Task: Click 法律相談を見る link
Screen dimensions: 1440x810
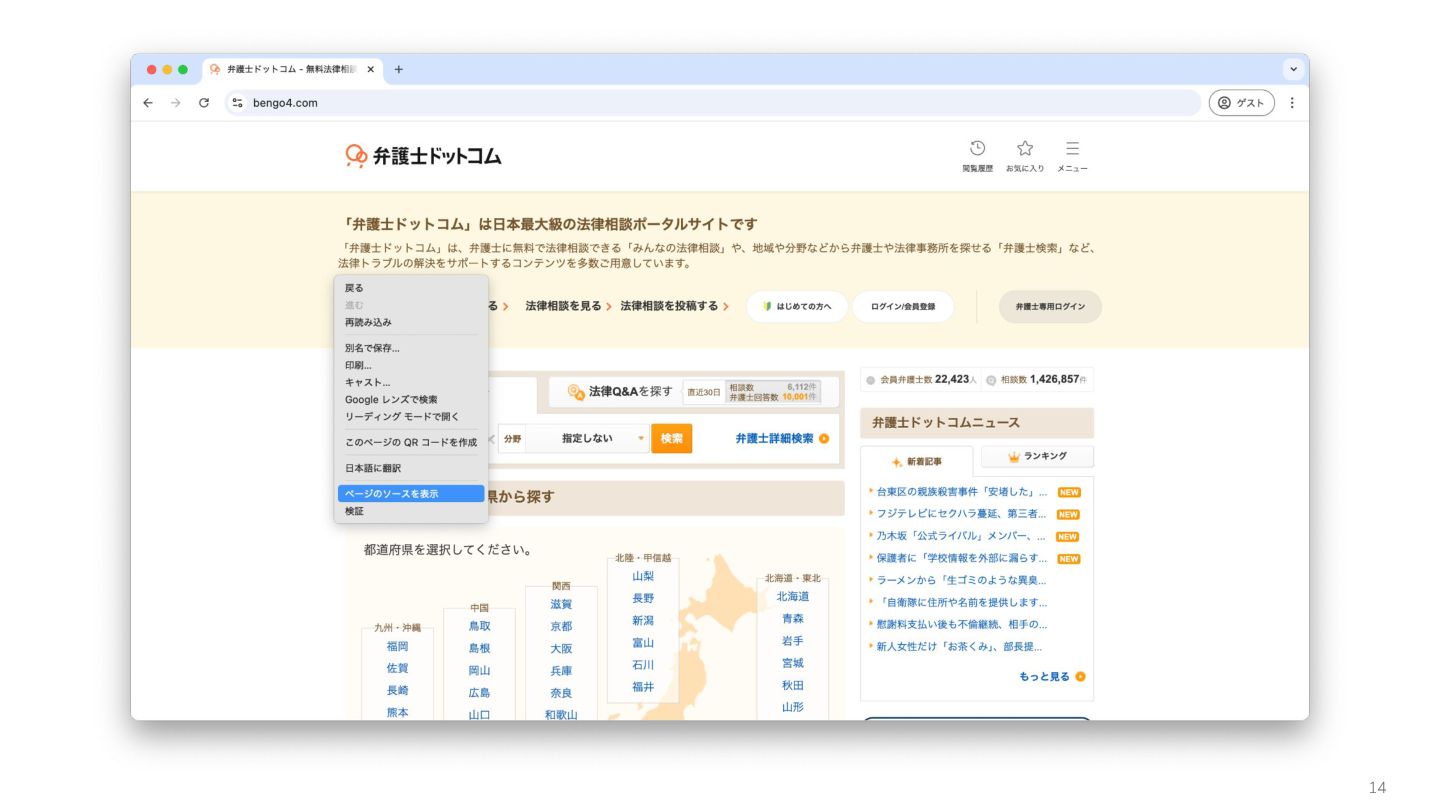Action: (564, 306)
